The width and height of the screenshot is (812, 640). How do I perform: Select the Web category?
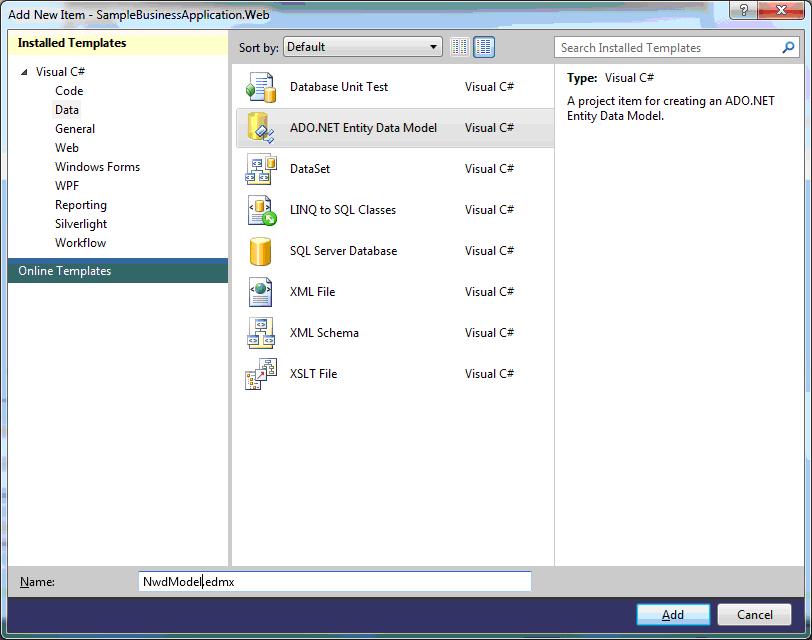67,148
